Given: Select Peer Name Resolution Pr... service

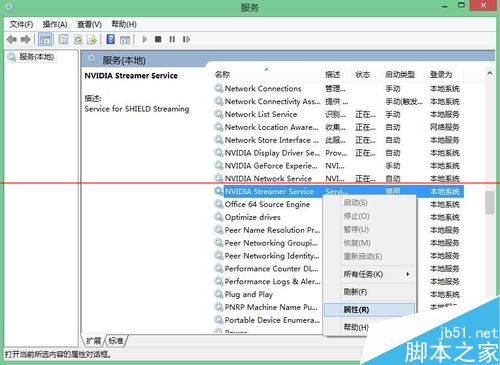Looking at the screenshot, I should point(268,230).
